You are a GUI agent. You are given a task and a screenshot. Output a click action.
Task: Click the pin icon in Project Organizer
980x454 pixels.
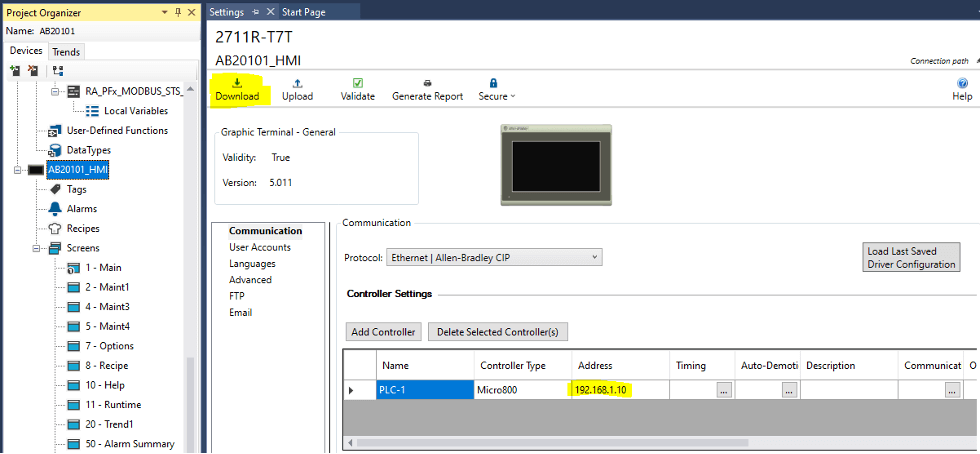(178, 13)
